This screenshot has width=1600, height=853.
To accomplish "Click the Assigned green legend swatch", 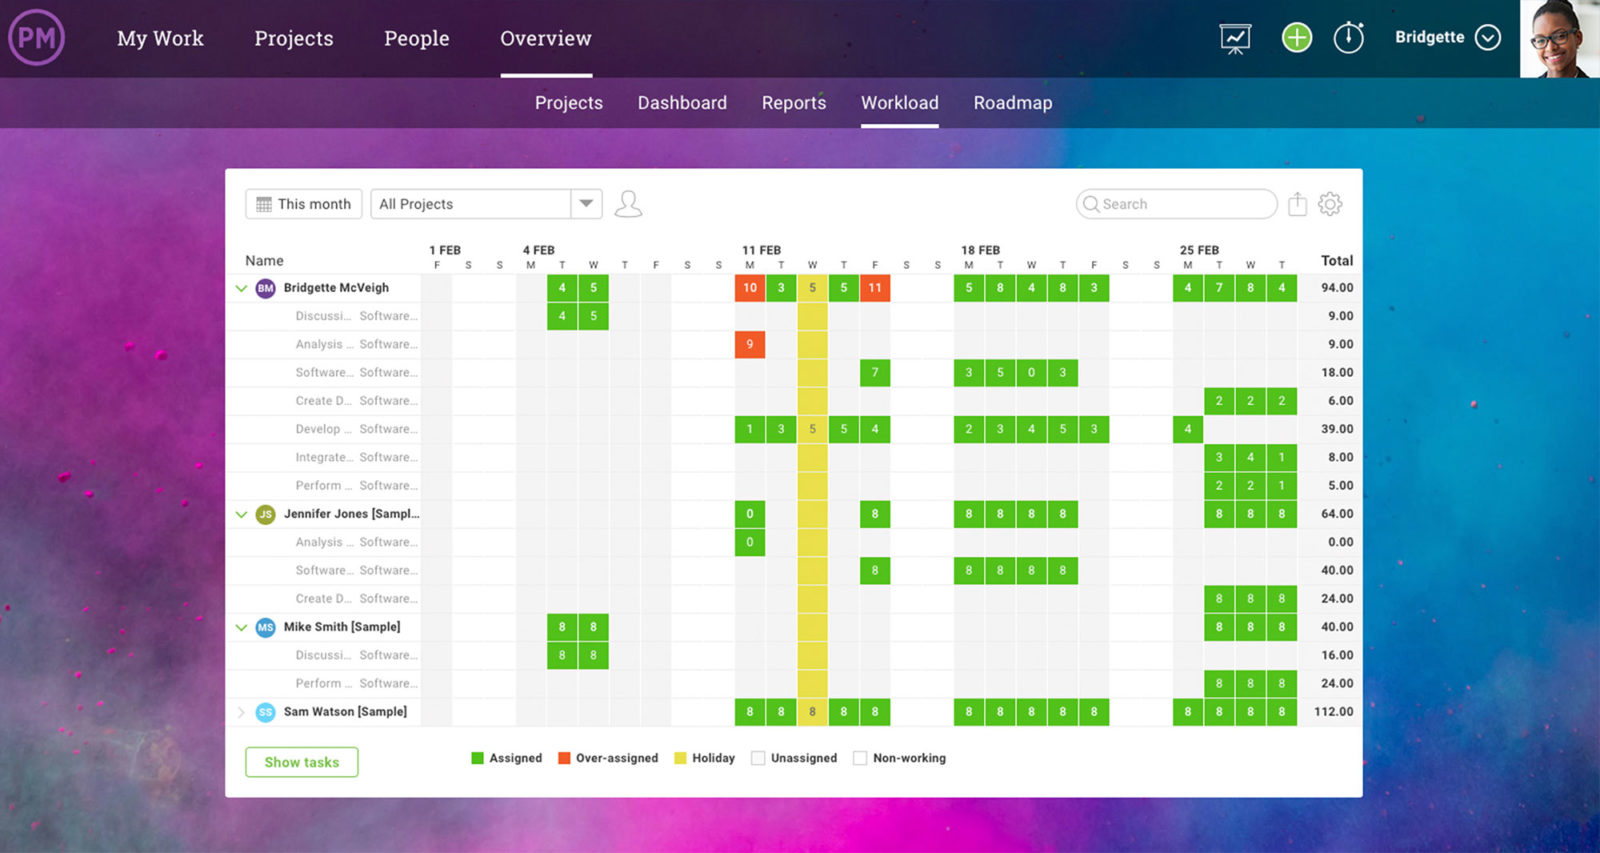I will [477, 758].
